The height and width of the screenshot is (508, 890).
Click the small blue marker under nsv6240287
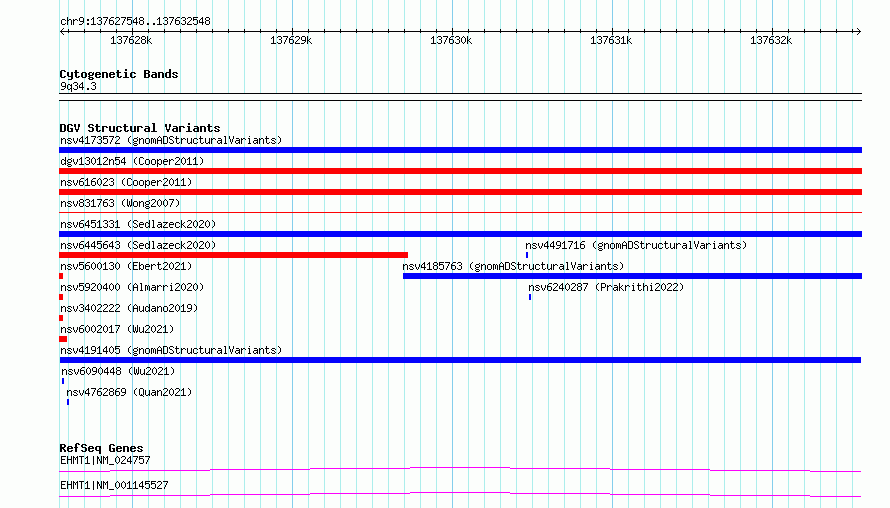[x=530, y=297]
